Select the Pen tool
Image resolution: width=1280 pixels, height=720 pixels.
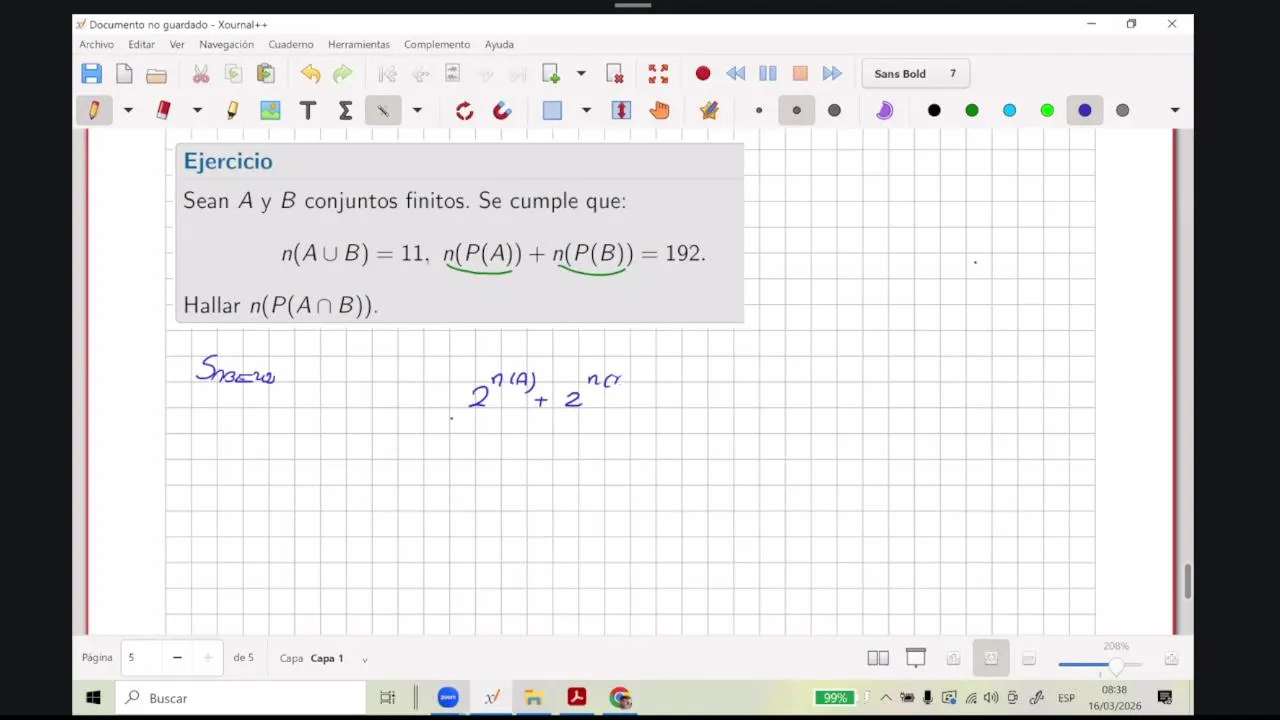94,110
